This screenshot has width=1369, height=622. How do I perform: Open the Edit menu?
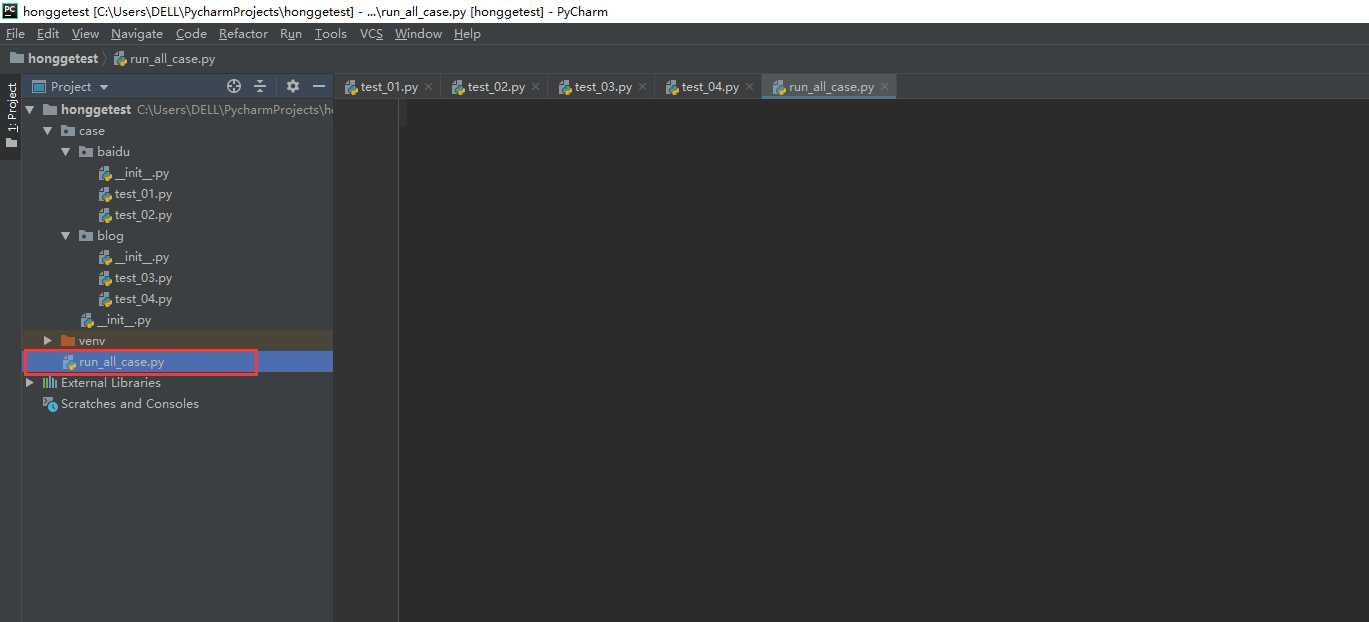(x=48, y=34)
